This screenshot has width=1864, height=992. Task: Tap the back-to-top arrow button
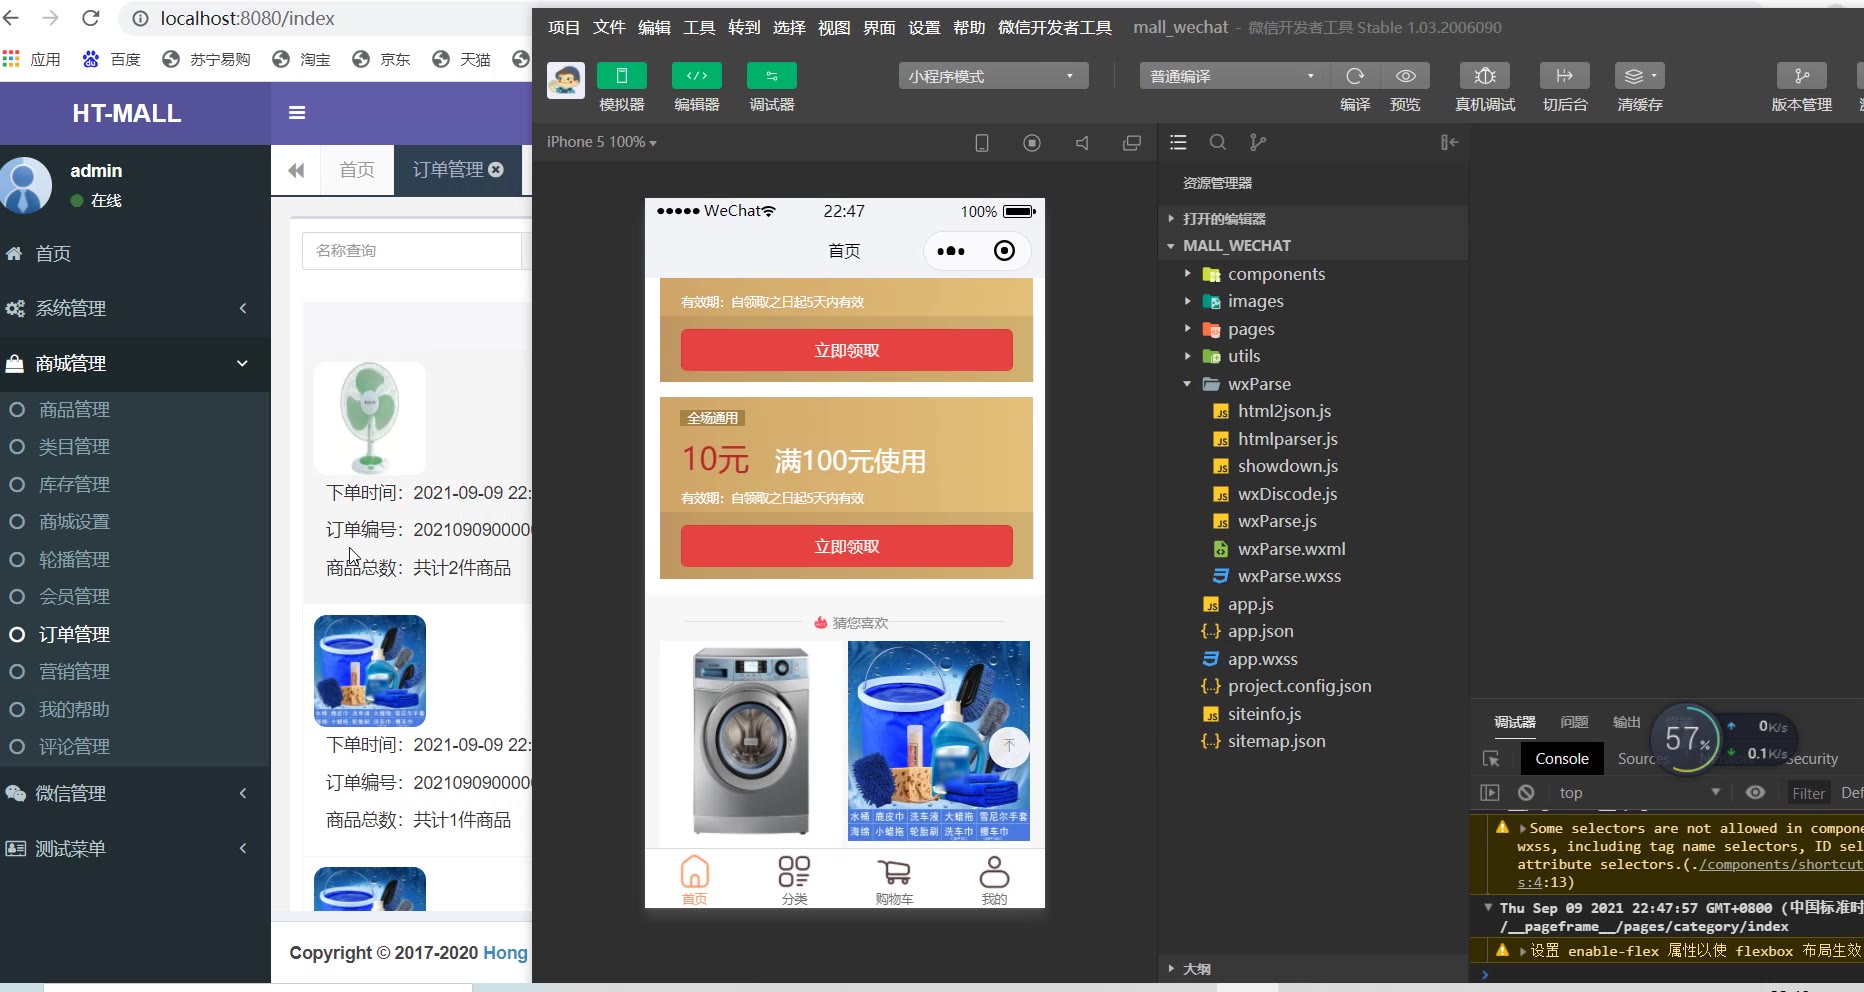1009,746
